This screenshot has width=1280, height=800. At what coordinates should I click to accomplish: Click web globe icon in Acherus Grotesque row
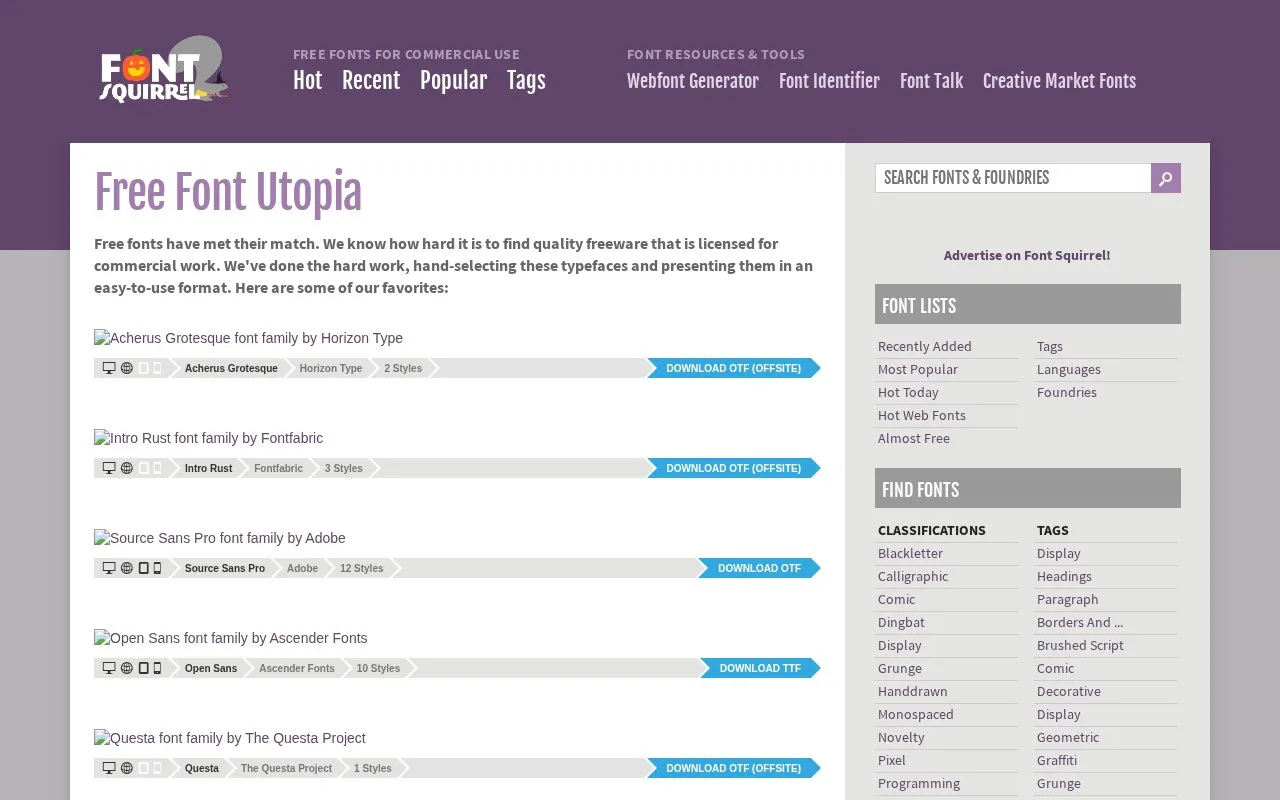click(x=127, y=368)
